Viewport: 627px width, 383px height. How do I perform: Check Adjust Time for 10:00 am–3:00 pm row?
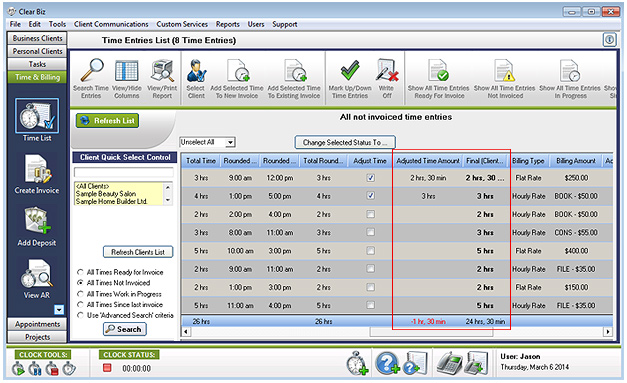point(371,251)
